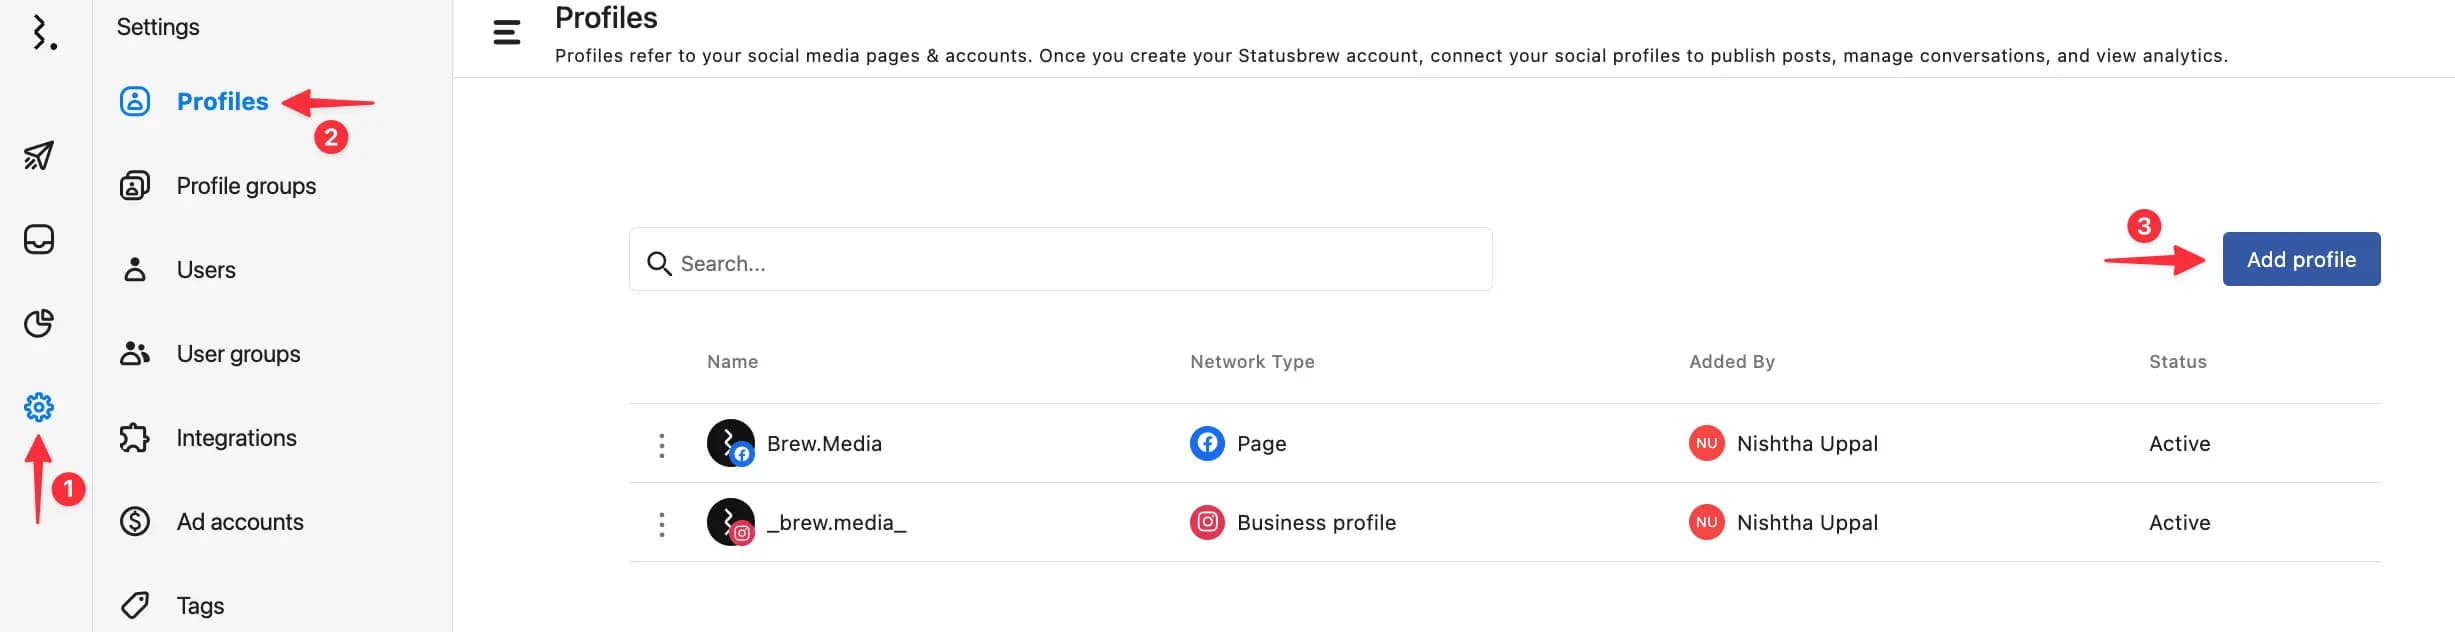Click the Settings gear icon

39,407
